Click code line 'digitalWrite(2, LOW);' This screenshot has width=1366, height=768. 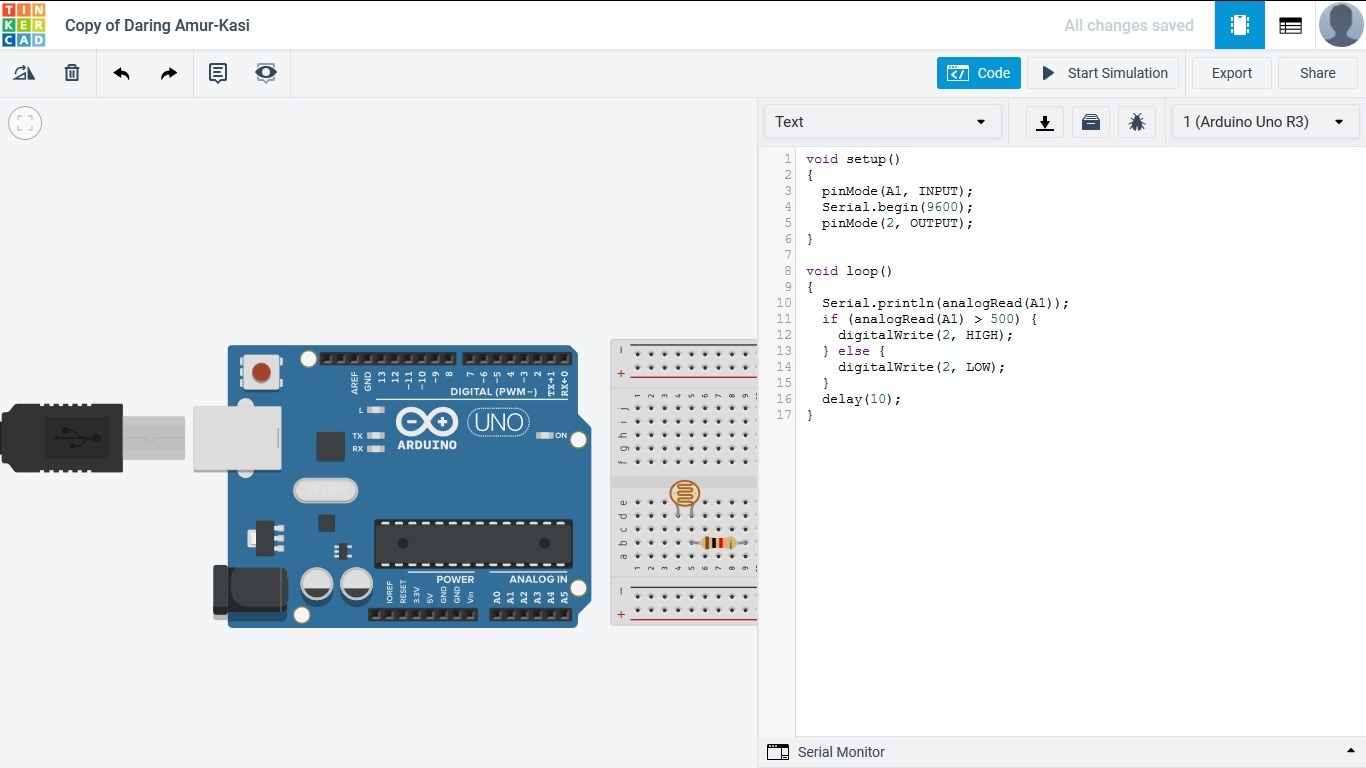[x=921, y=367]
